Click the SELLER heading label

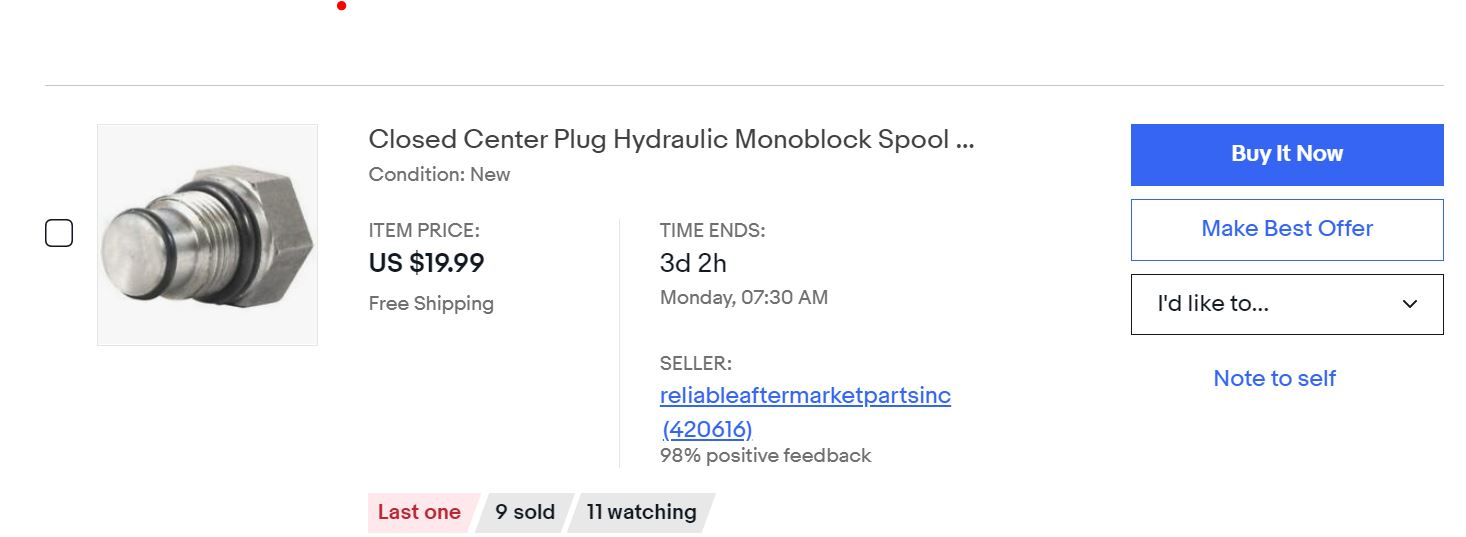[x=695, y=363]
